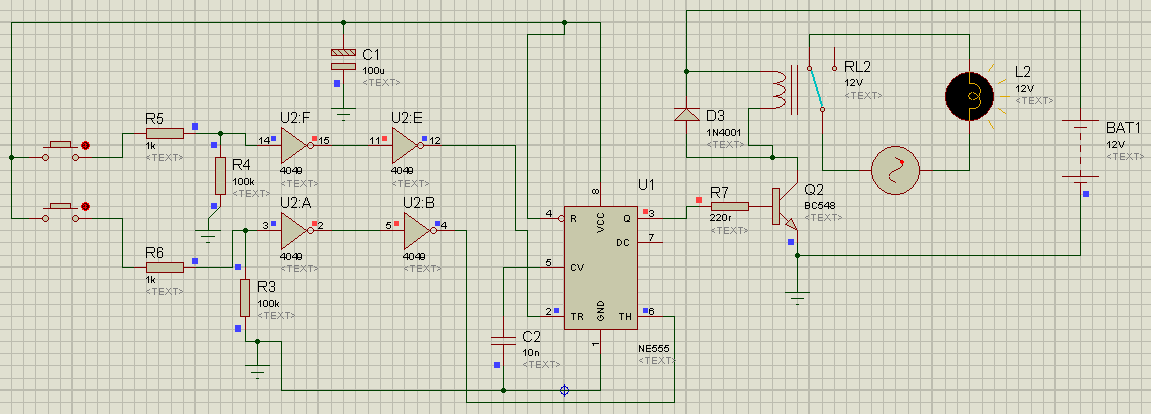This screenshot has width=1151, height=414.
Task: Select the NE555 timer U1 body
Action: coord(600,267)
